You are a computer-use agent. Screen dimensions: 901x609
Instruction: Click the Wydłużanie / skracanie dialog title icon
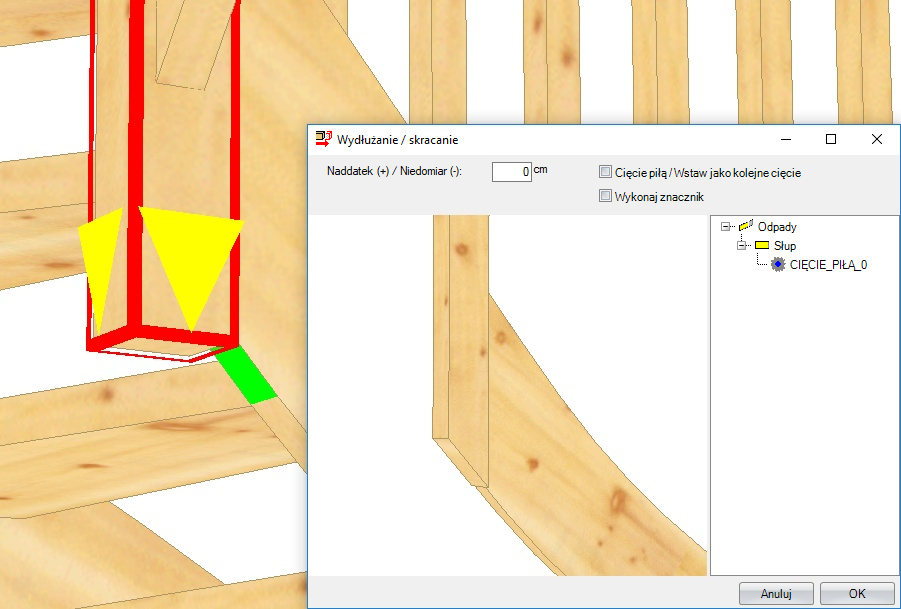pyautogui.click(x=323, y=139)
